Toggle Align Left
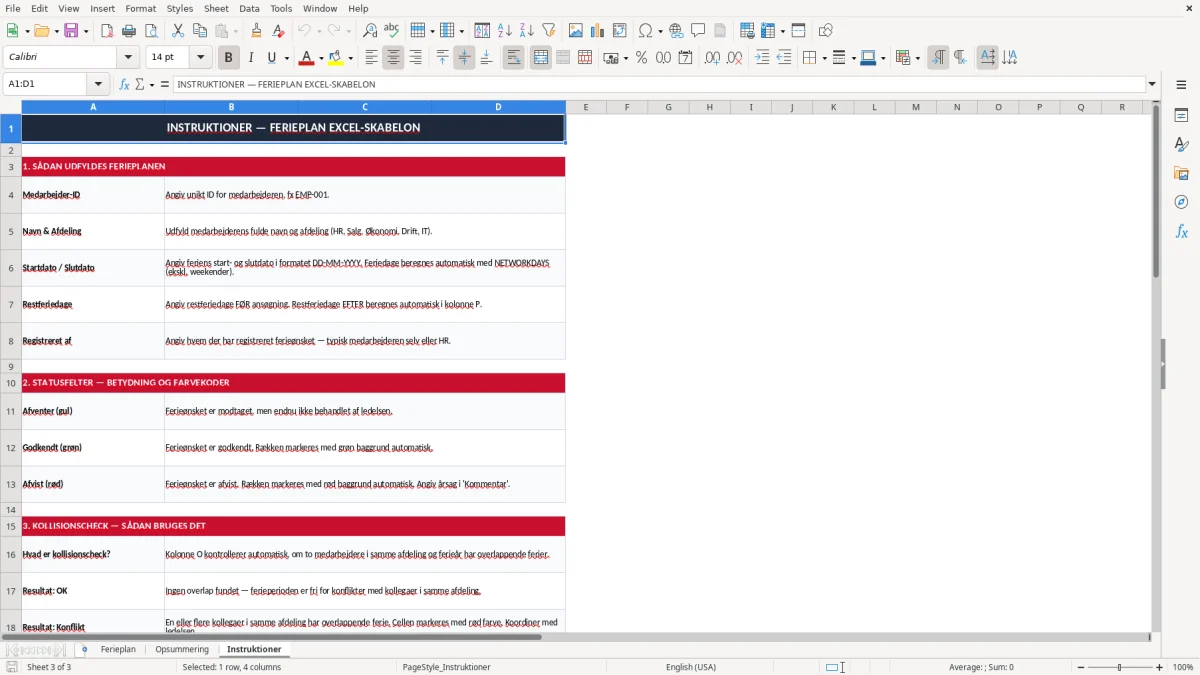 [371, 58]
